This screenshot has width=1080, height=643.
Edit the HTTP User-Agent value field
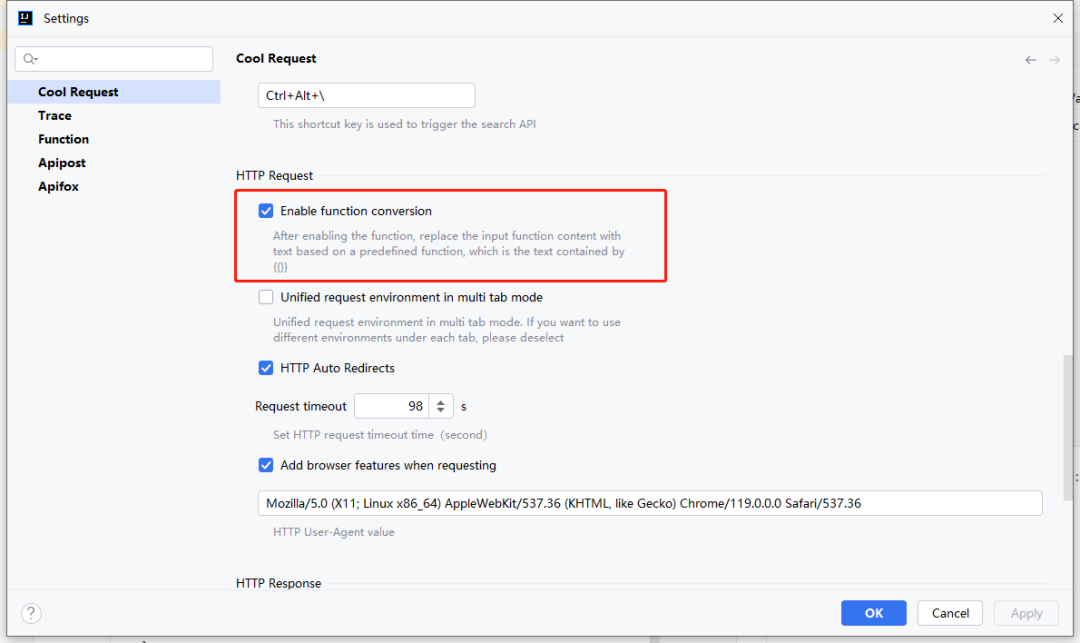pos(650,503)
